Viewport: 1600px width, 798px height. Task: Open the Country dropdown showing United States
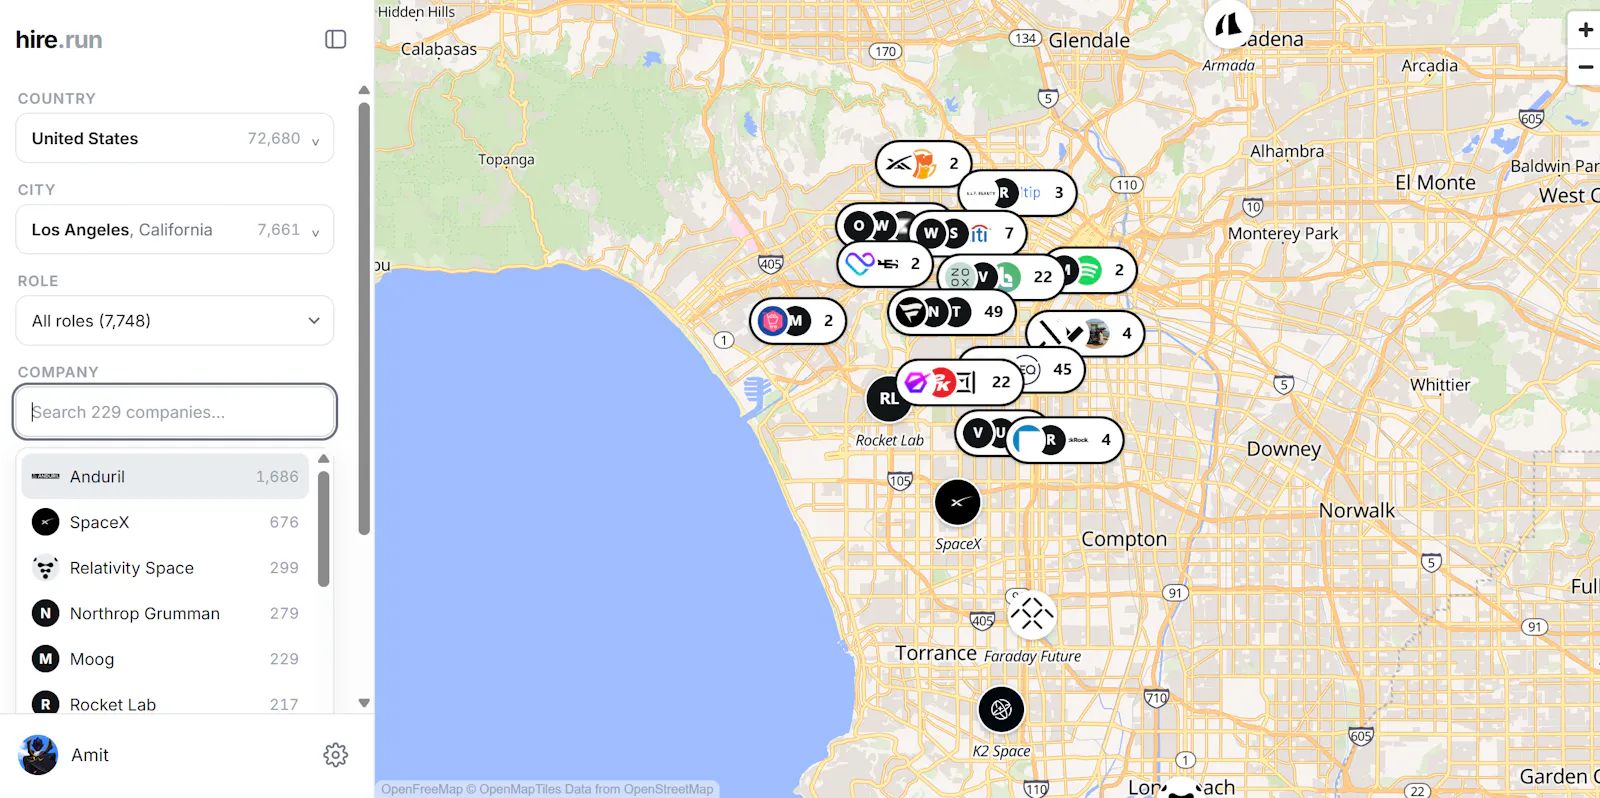click(175, 138)
